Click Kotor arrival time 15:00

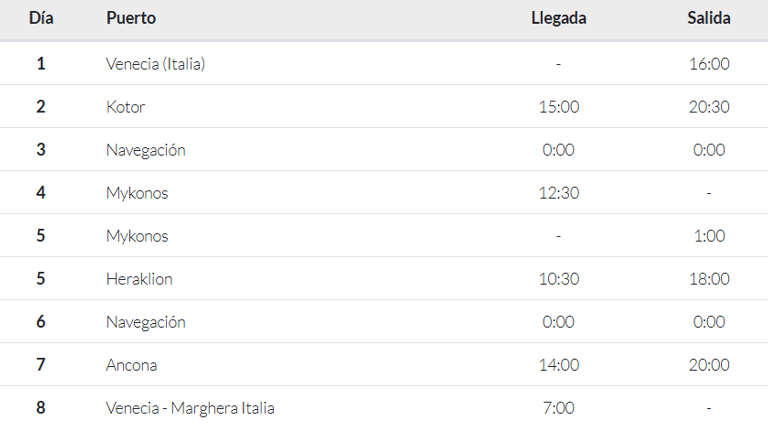pyautogui.click(x=559, y=107)
